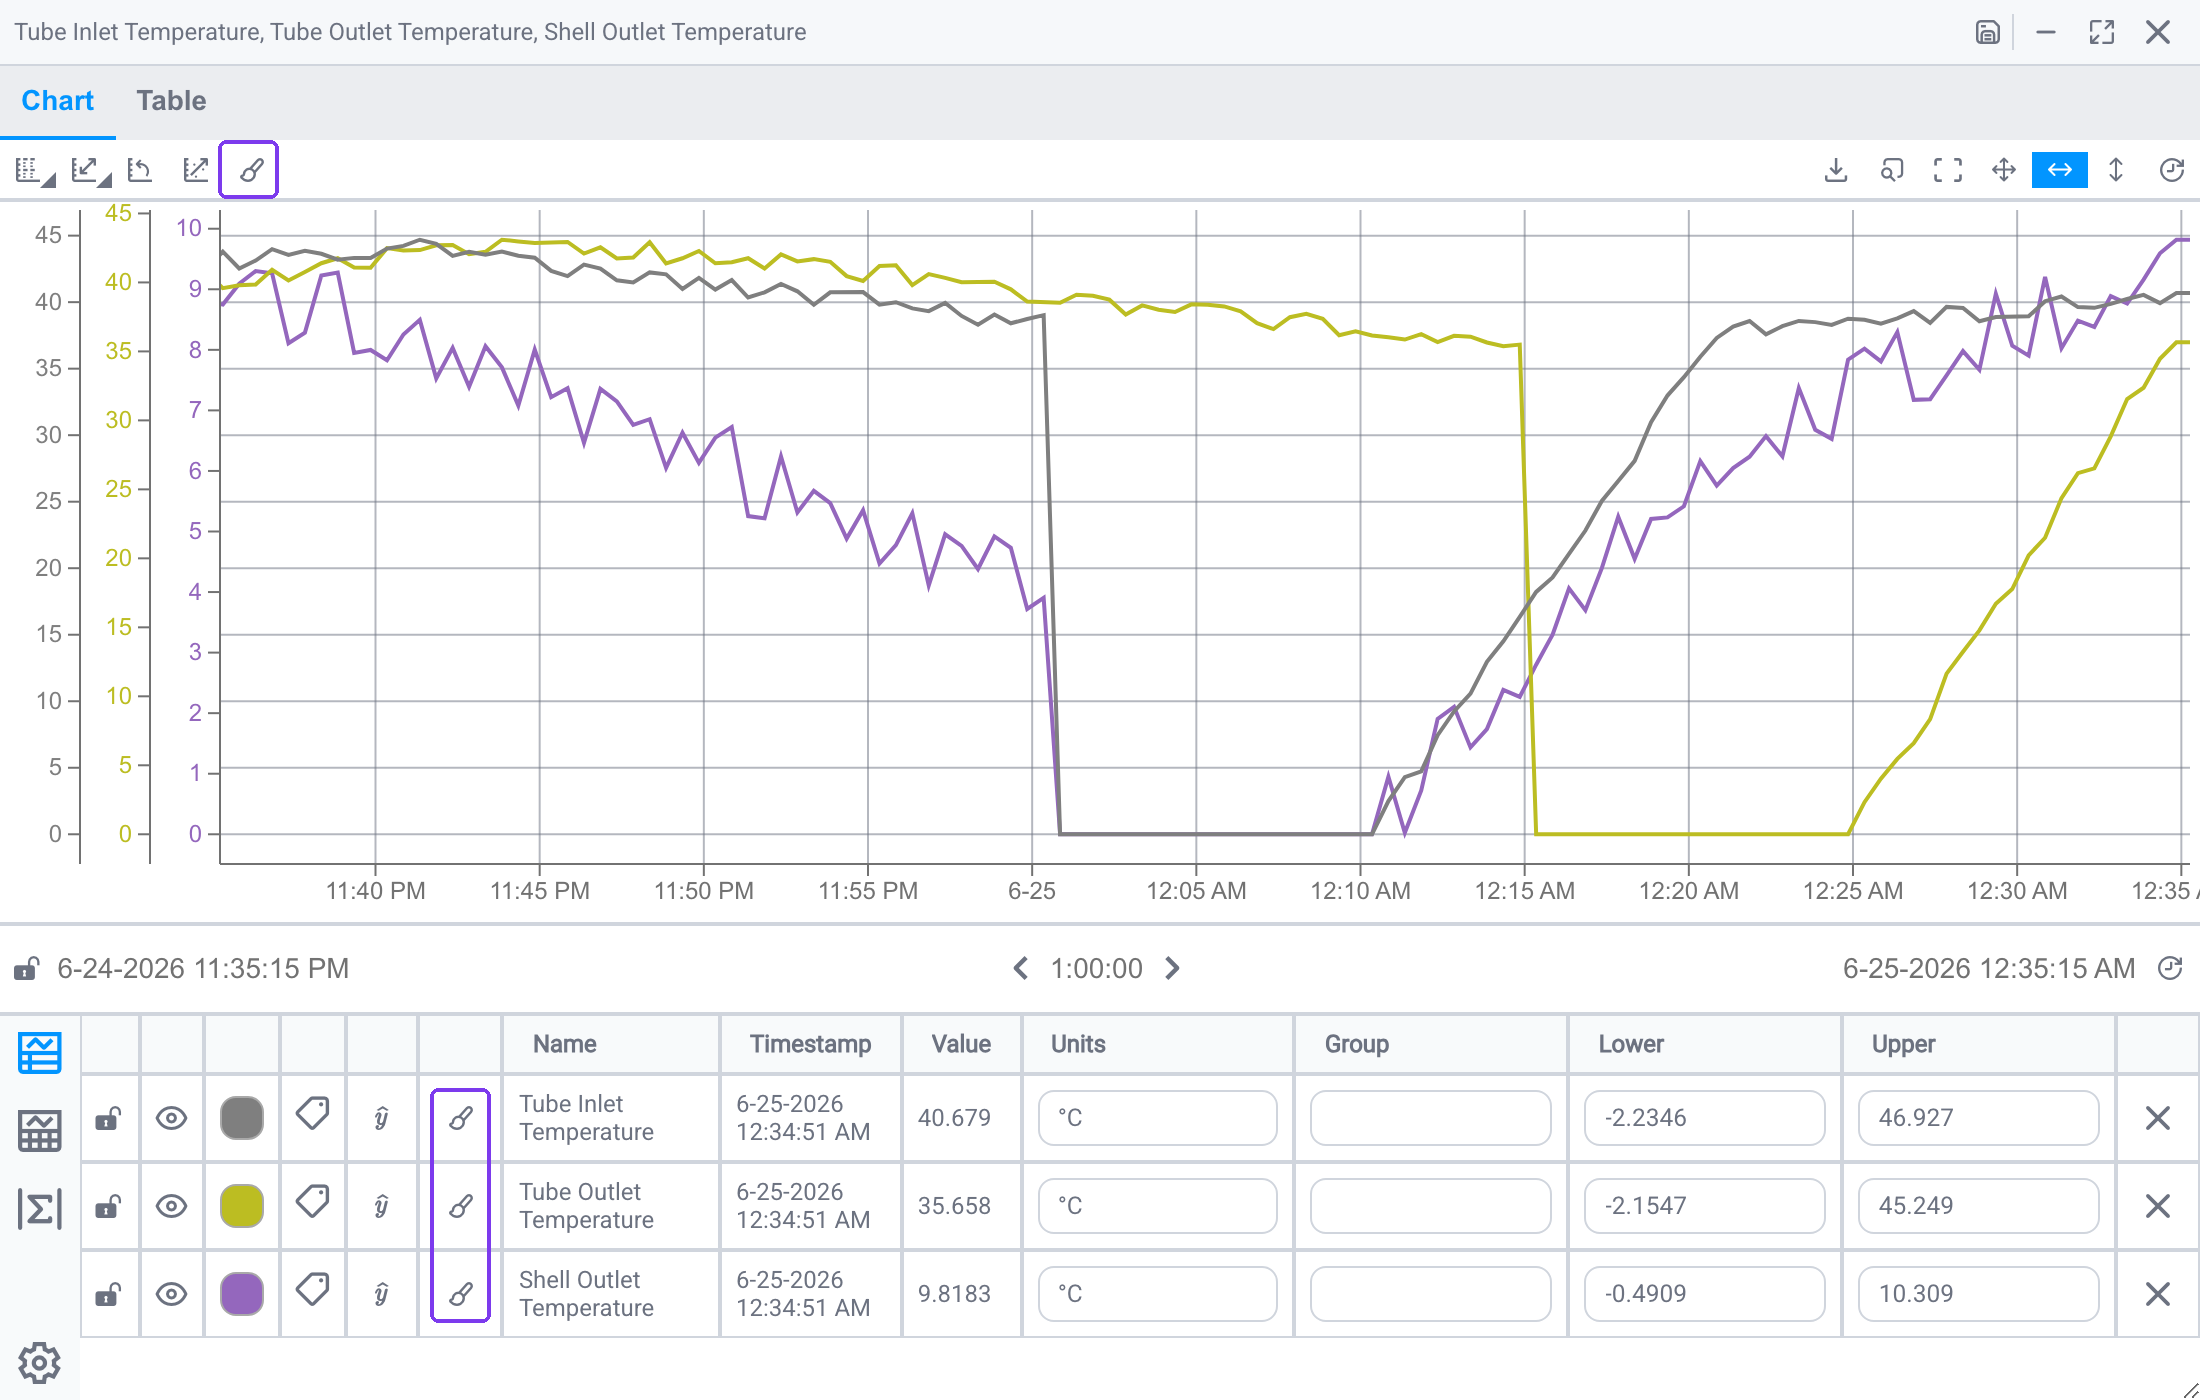Enable pan in all directions tool

coord(2004,171)
